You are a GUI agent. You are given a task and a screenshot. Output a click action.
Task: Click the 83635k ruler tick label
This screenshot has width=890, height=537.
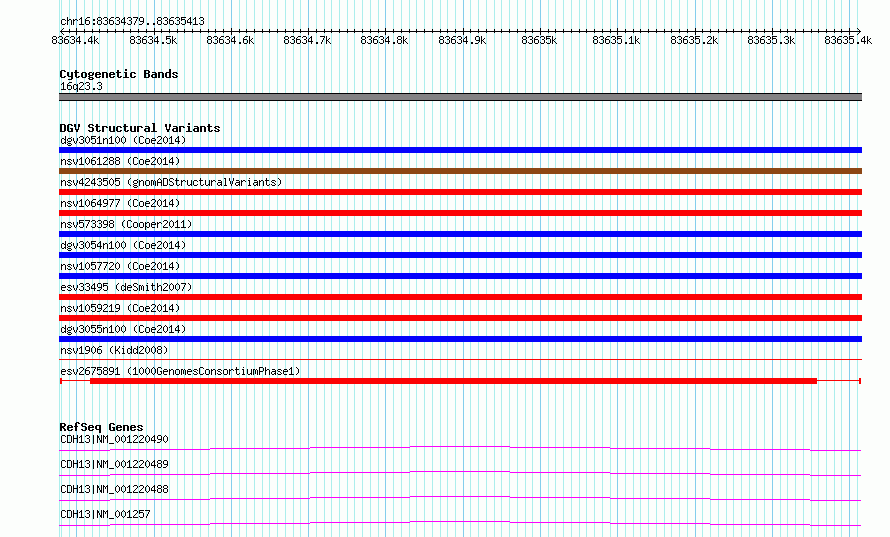pyautogui.click(x=539, y=40)
